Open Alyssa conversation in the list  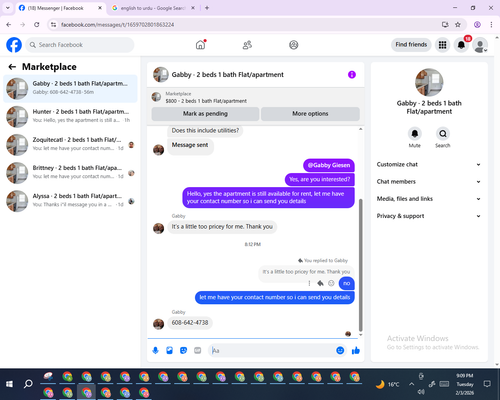[x=70, y=201]
